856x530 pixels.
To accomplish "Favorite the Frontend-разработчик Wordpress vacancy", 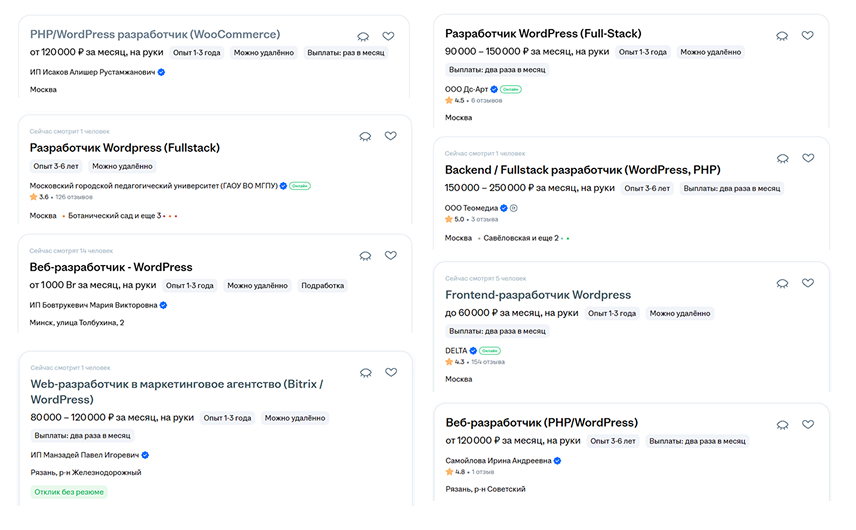I will (x=807, y=283).
